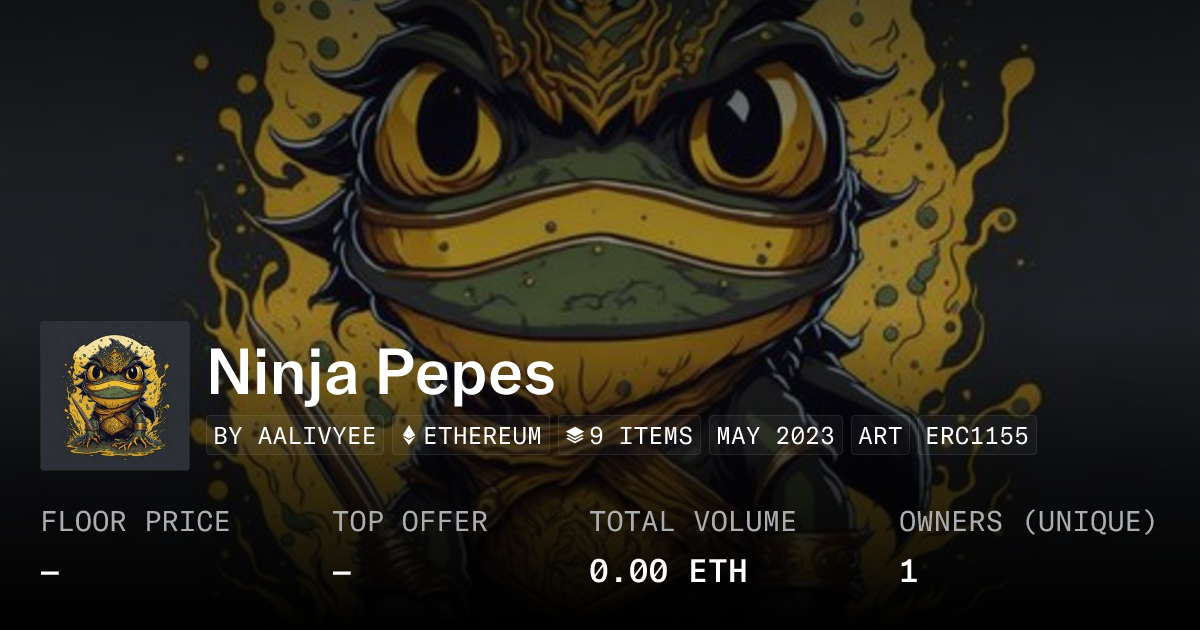This screenshot has width=1200, height=630.
Task: Click the ART category tag
Action: pos(880,436)
